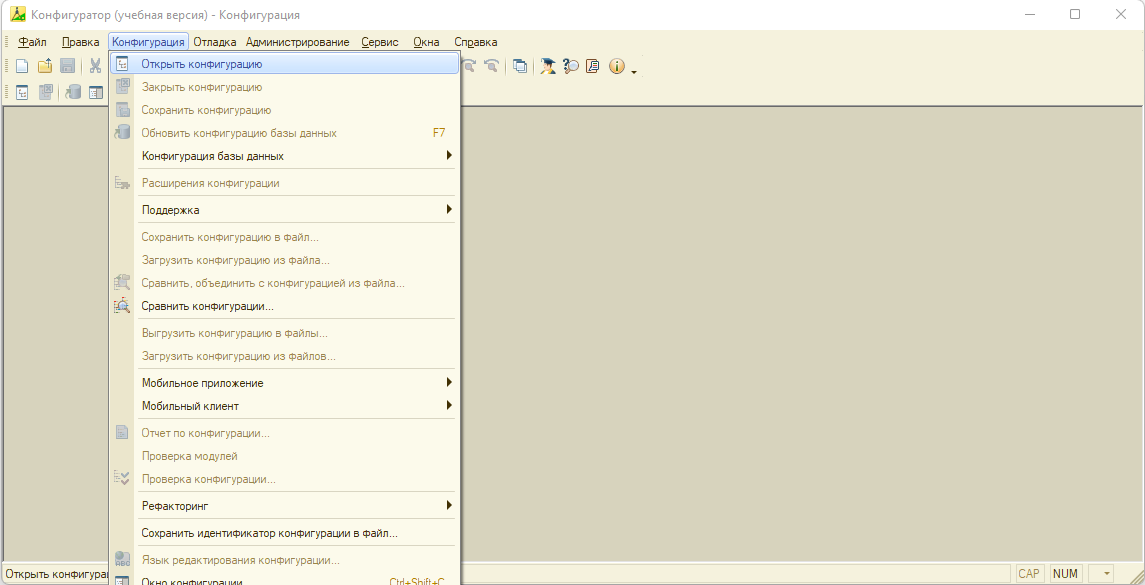Close the open Конфигурация menu bar item
The width and height of the screenshot is (1145, 585).
click(x=148, y=42)
